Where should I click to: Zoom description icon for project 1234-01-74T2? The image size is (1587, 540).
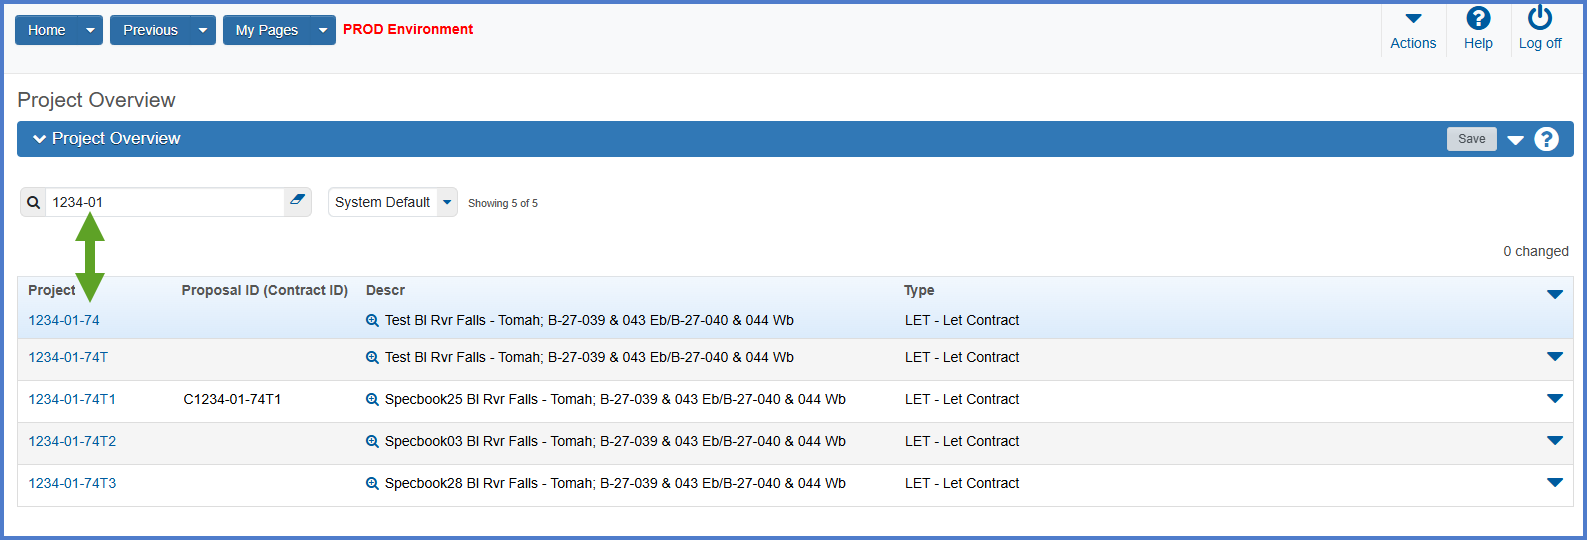tap(372, 442)
